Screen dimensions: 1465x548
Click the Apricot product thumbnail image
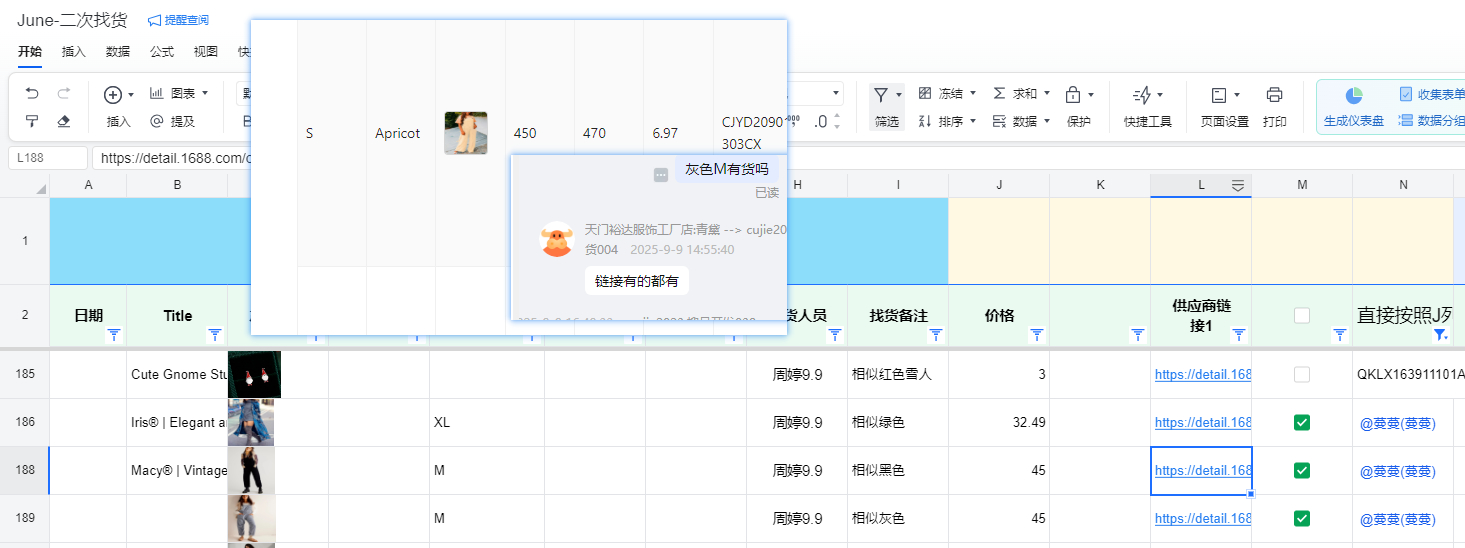[465, 133]
